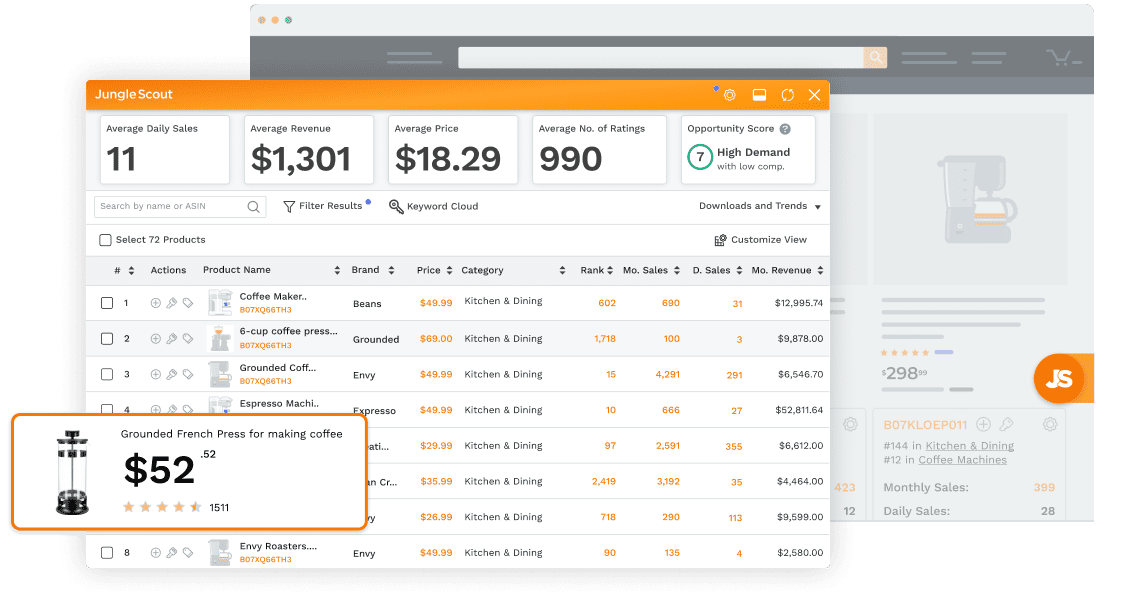1132x600 pixels.
Task: Open Customize View options
Action: (761, 239)
